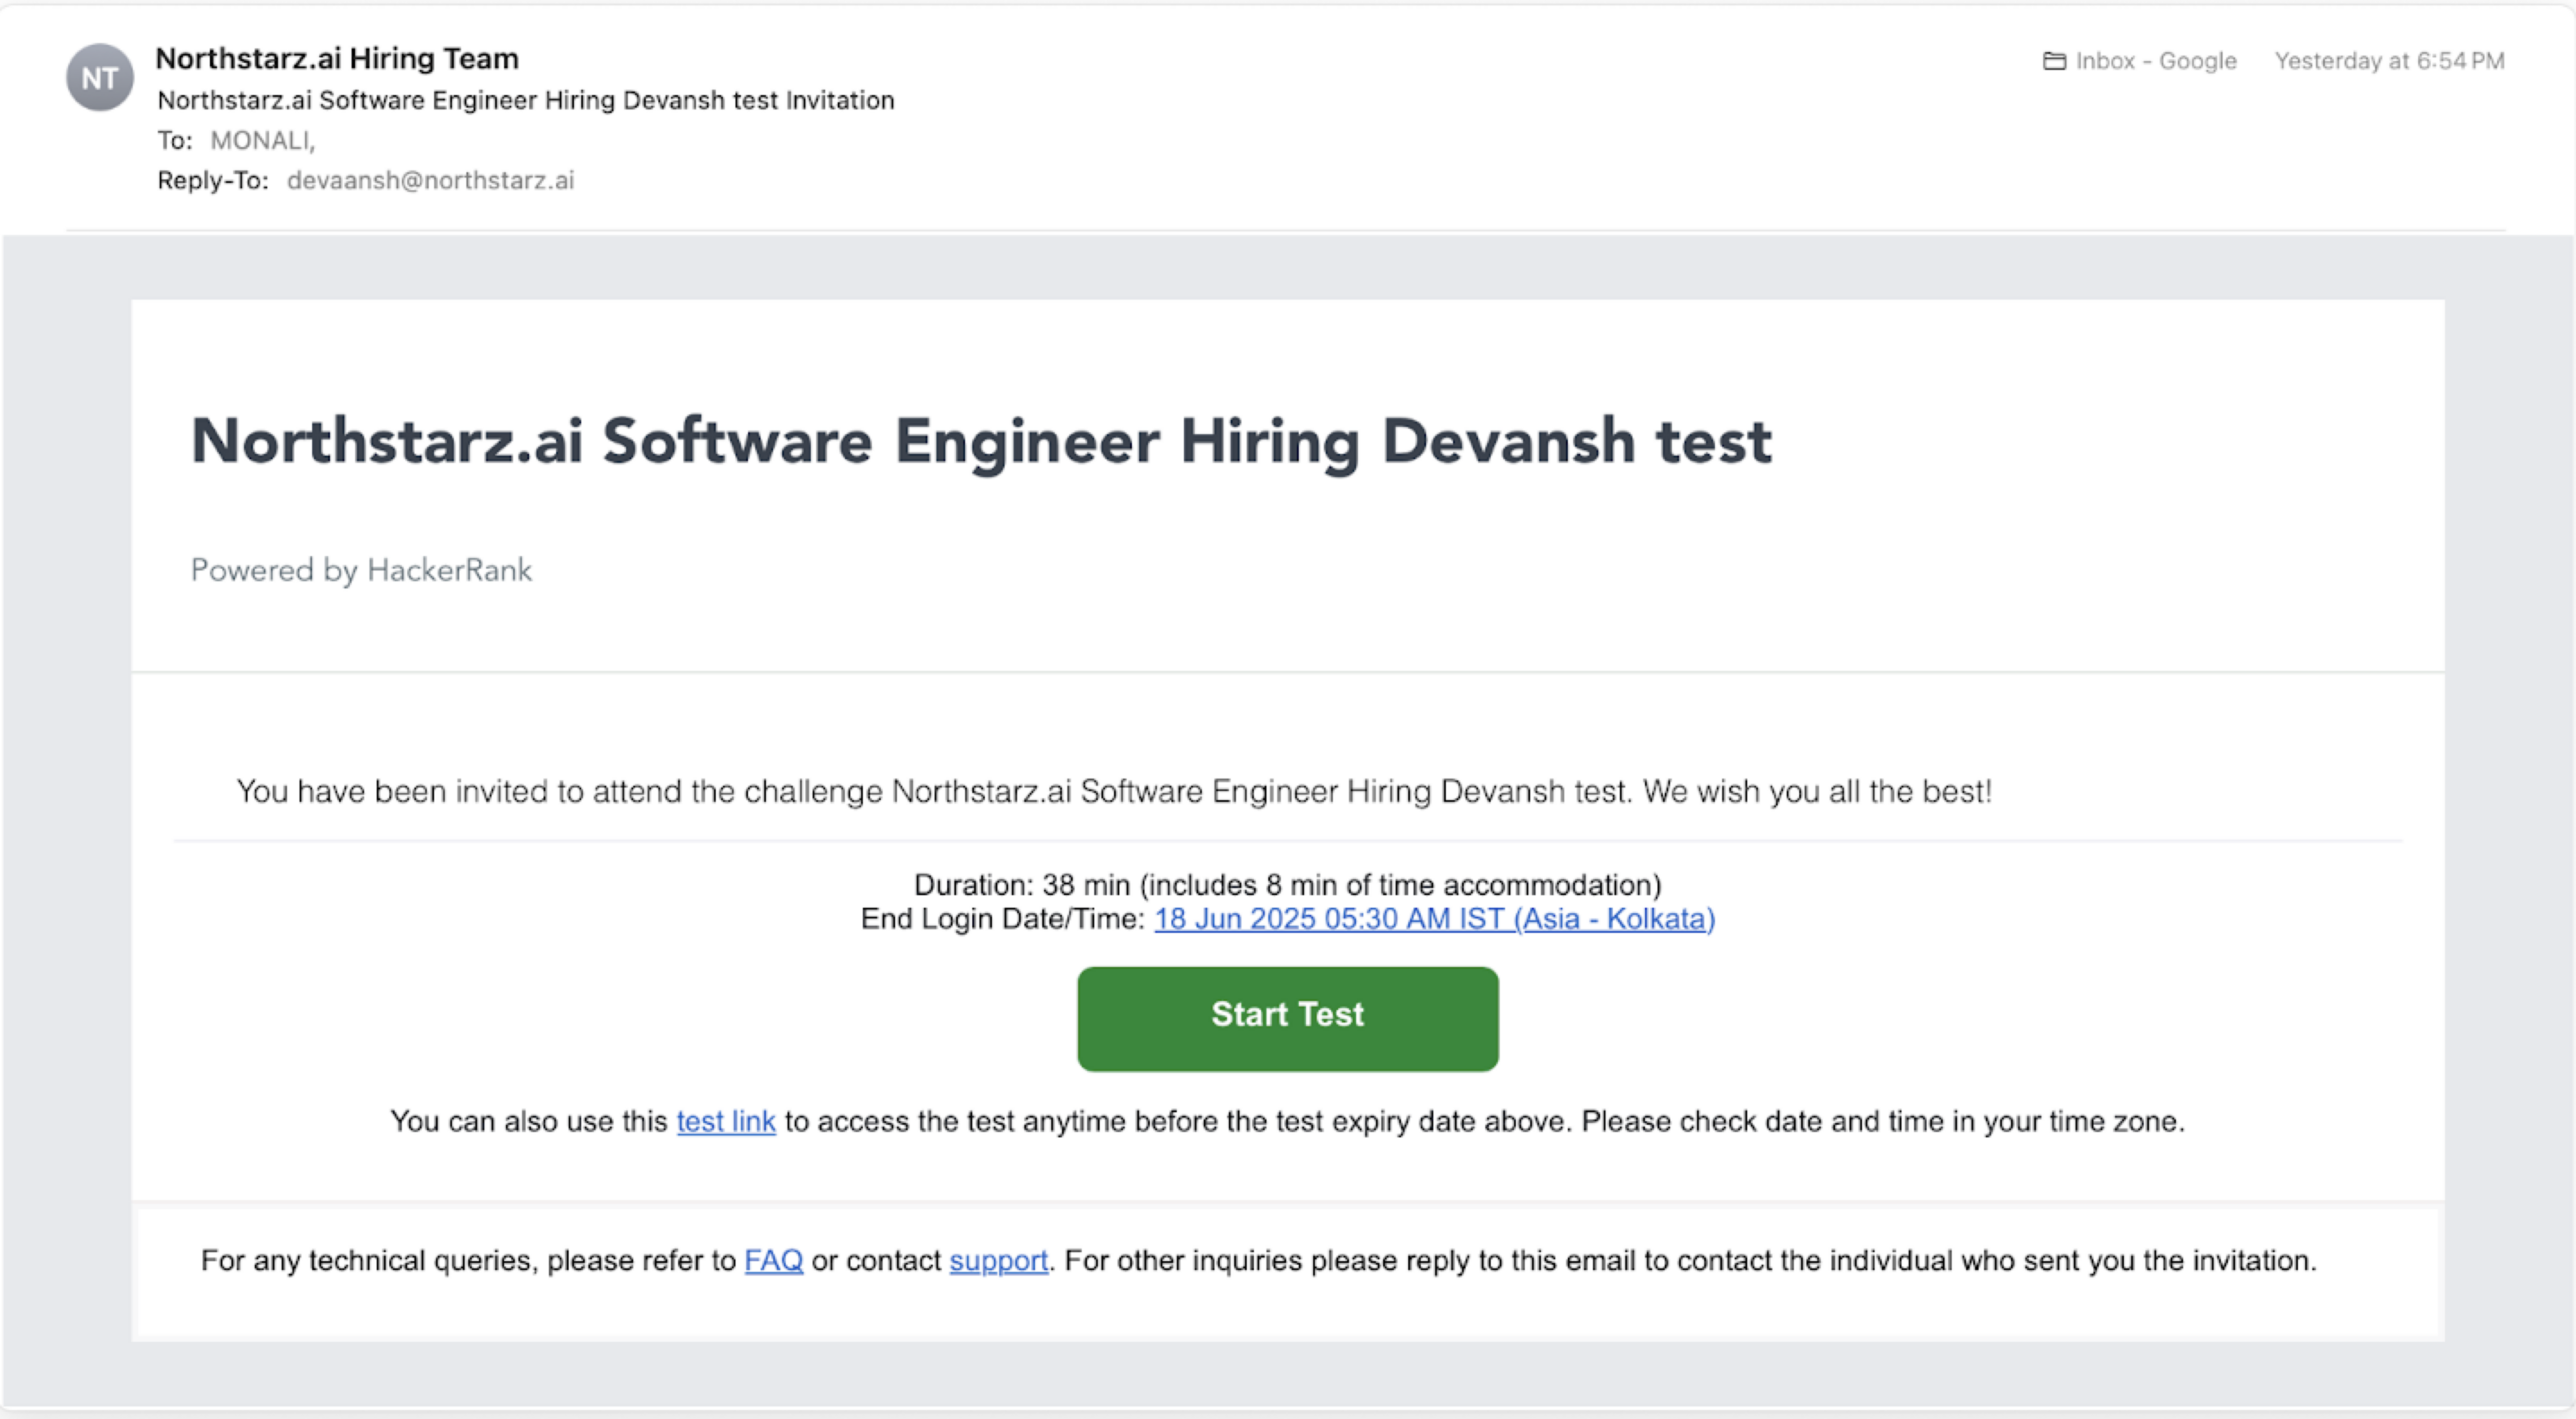Click the 'Reply-To:' field label

pos(213,180)
